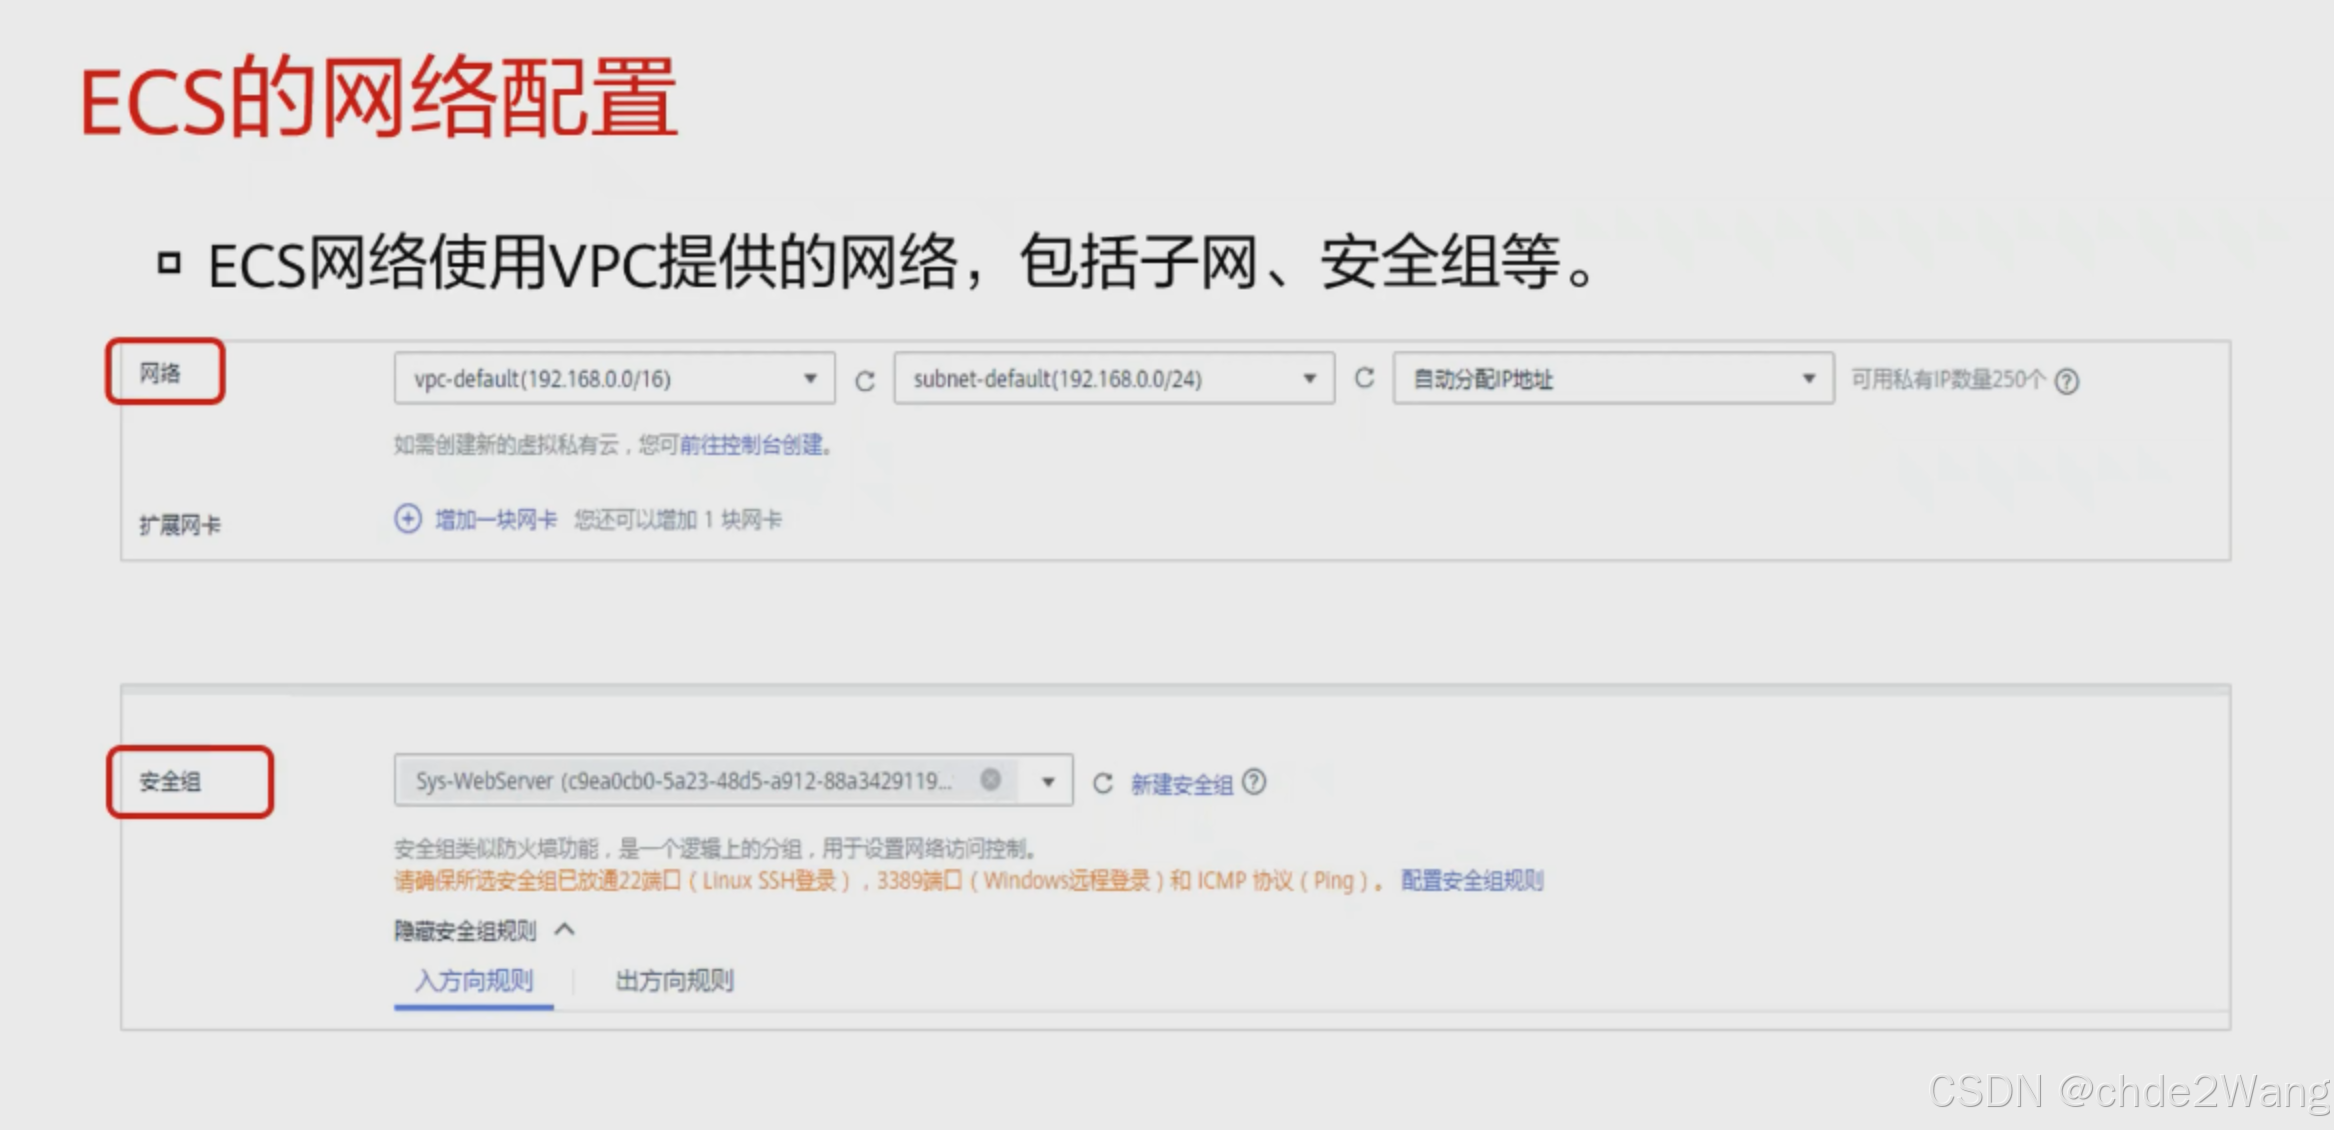The image size is (2334, 1130).
Task: Click the 增加一块网卡 link text
Action: tap(495, 520)
